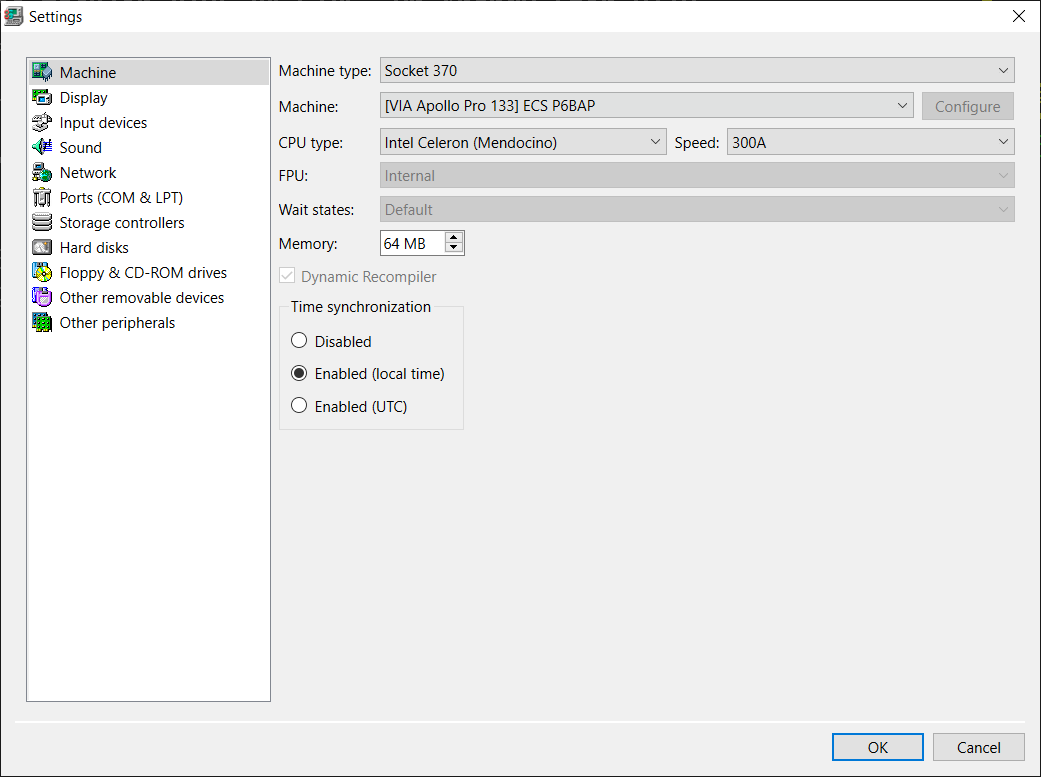Select the Disabled time synchronization option
1041x777 pixels.
point(299,341)
